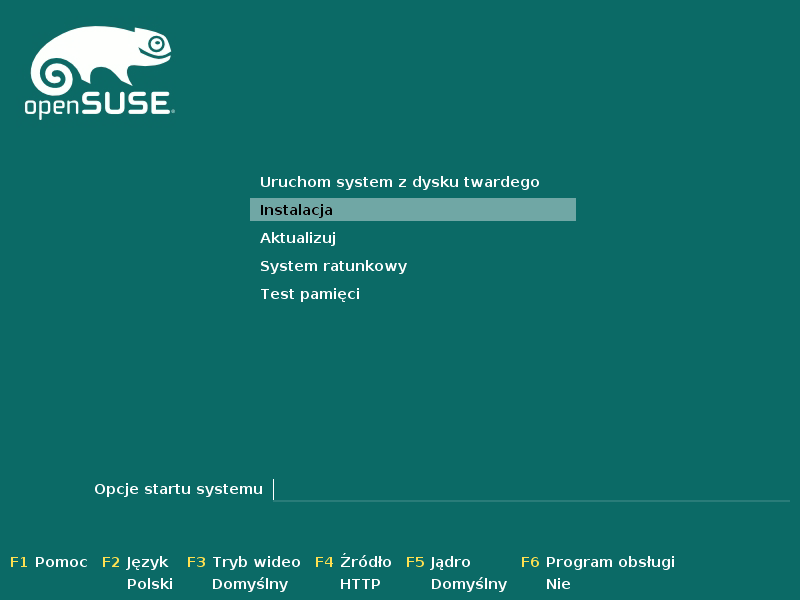Start Test pamięci from boot menu

(x=309, y=294)
